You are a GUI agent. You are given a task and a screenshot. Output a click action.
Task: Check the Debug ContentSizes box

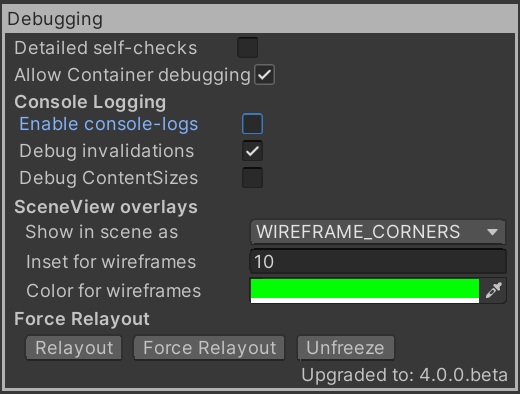coord(252,178)
